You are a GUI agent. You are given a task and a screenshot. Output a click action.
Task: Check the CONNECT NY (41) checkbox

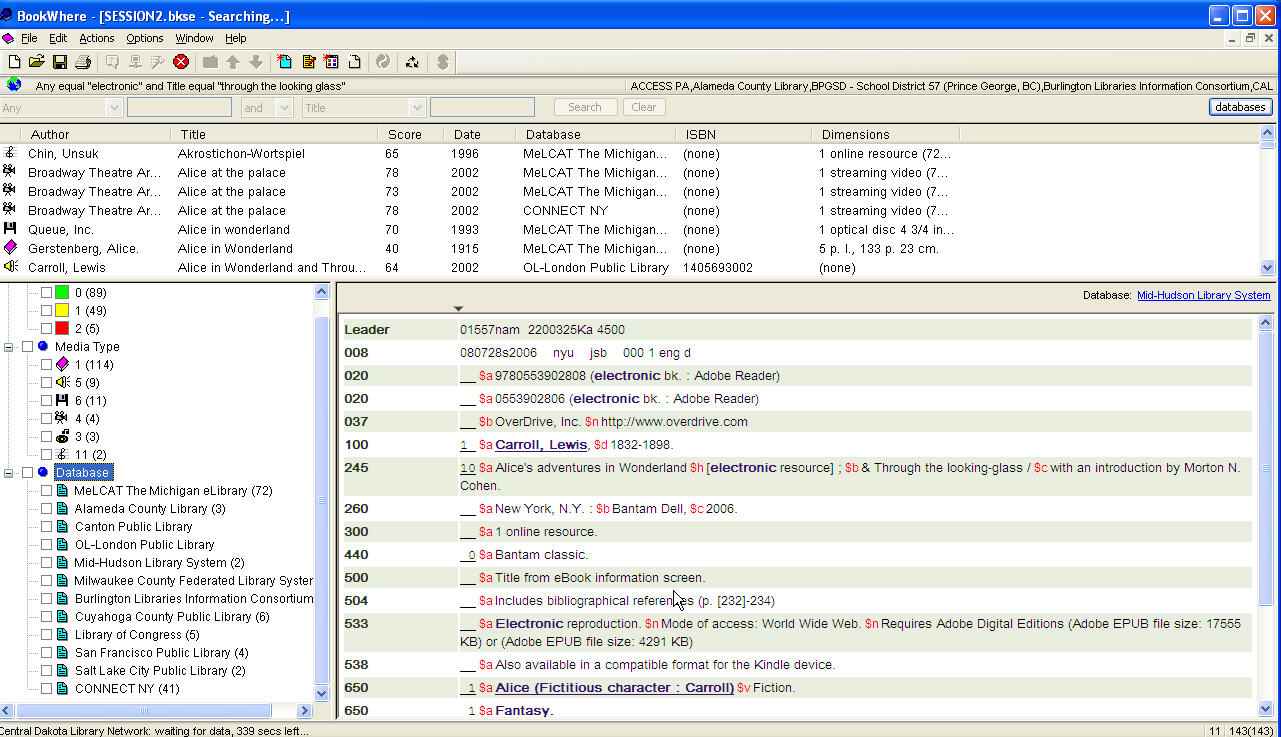coord(46,688)
